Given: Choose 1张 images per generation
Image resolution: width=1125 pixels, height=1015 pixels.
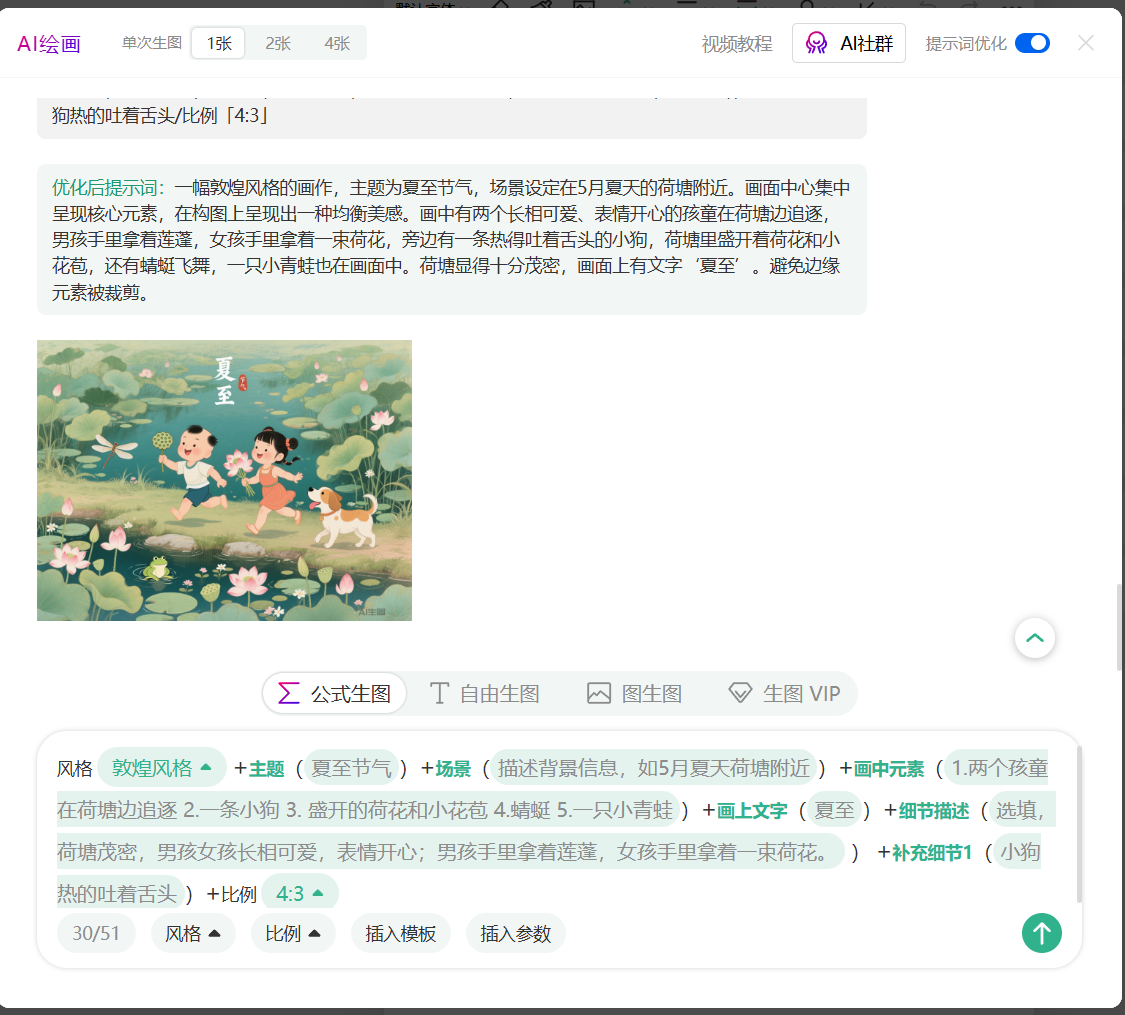Looking at the screenshot, I should (x=218, y=43).
